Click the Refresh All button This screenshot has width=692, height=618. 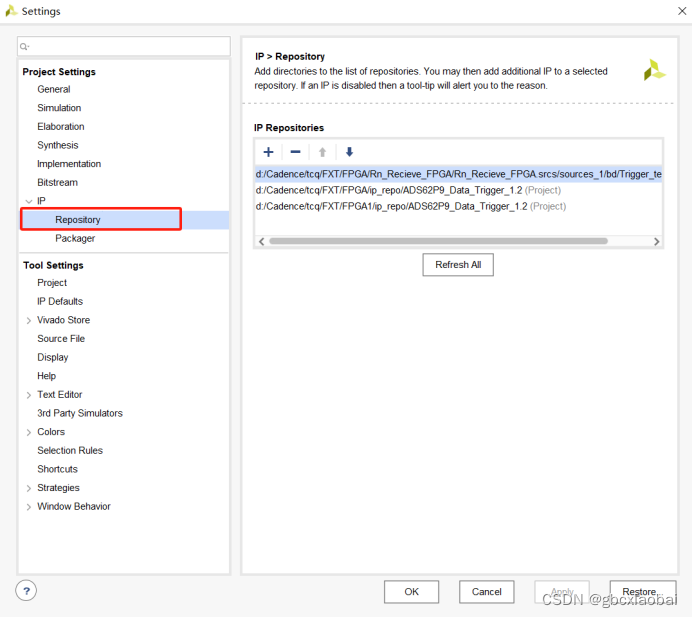pos(458,265)
